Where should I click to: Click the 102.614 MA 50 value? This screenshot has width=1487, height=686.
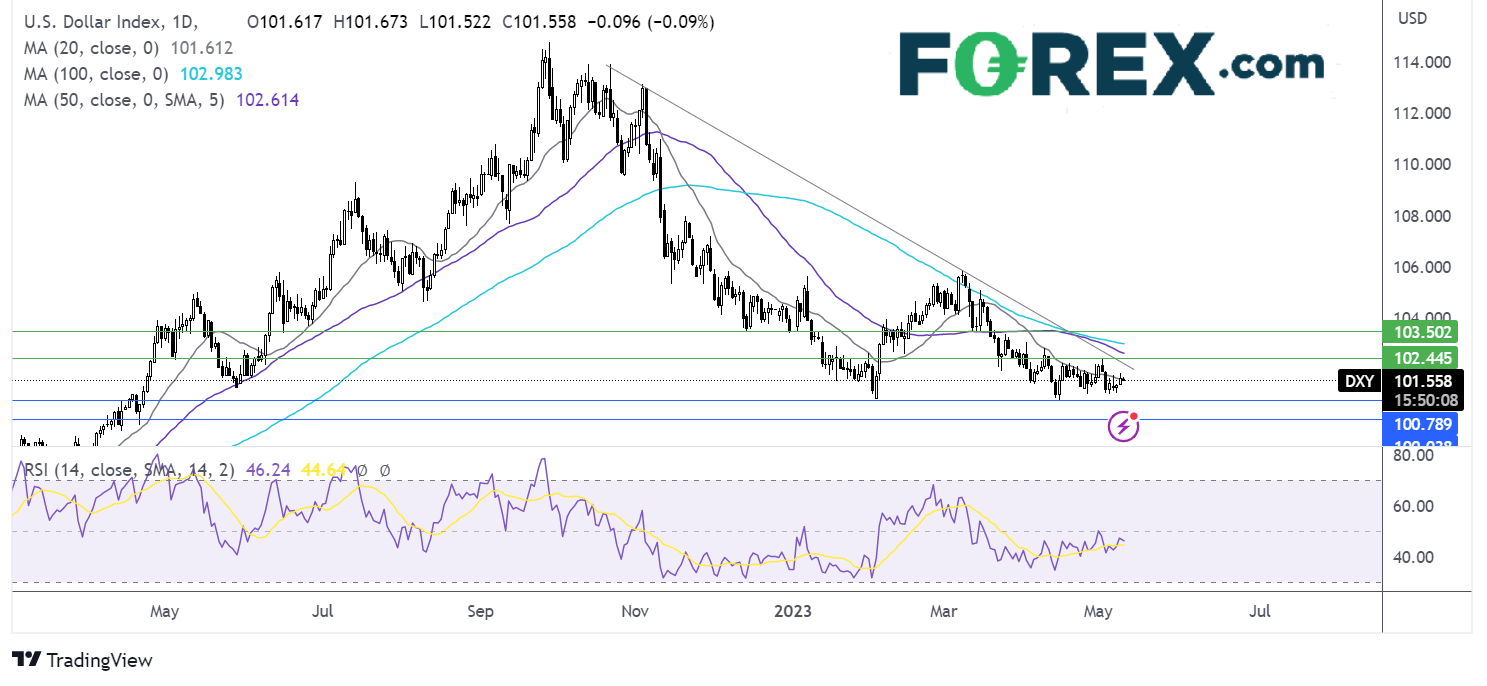click(x=267, y=100)
